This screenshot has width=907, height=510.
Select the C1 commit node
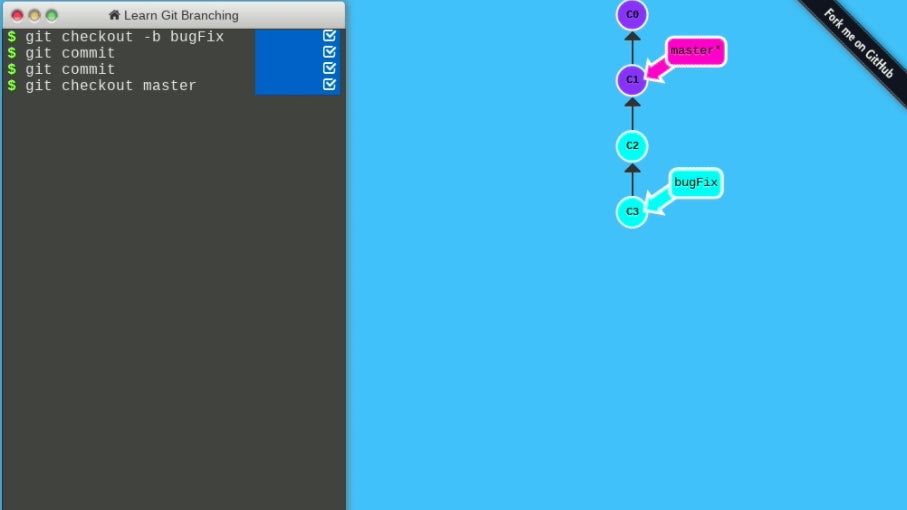click(632, 80)
